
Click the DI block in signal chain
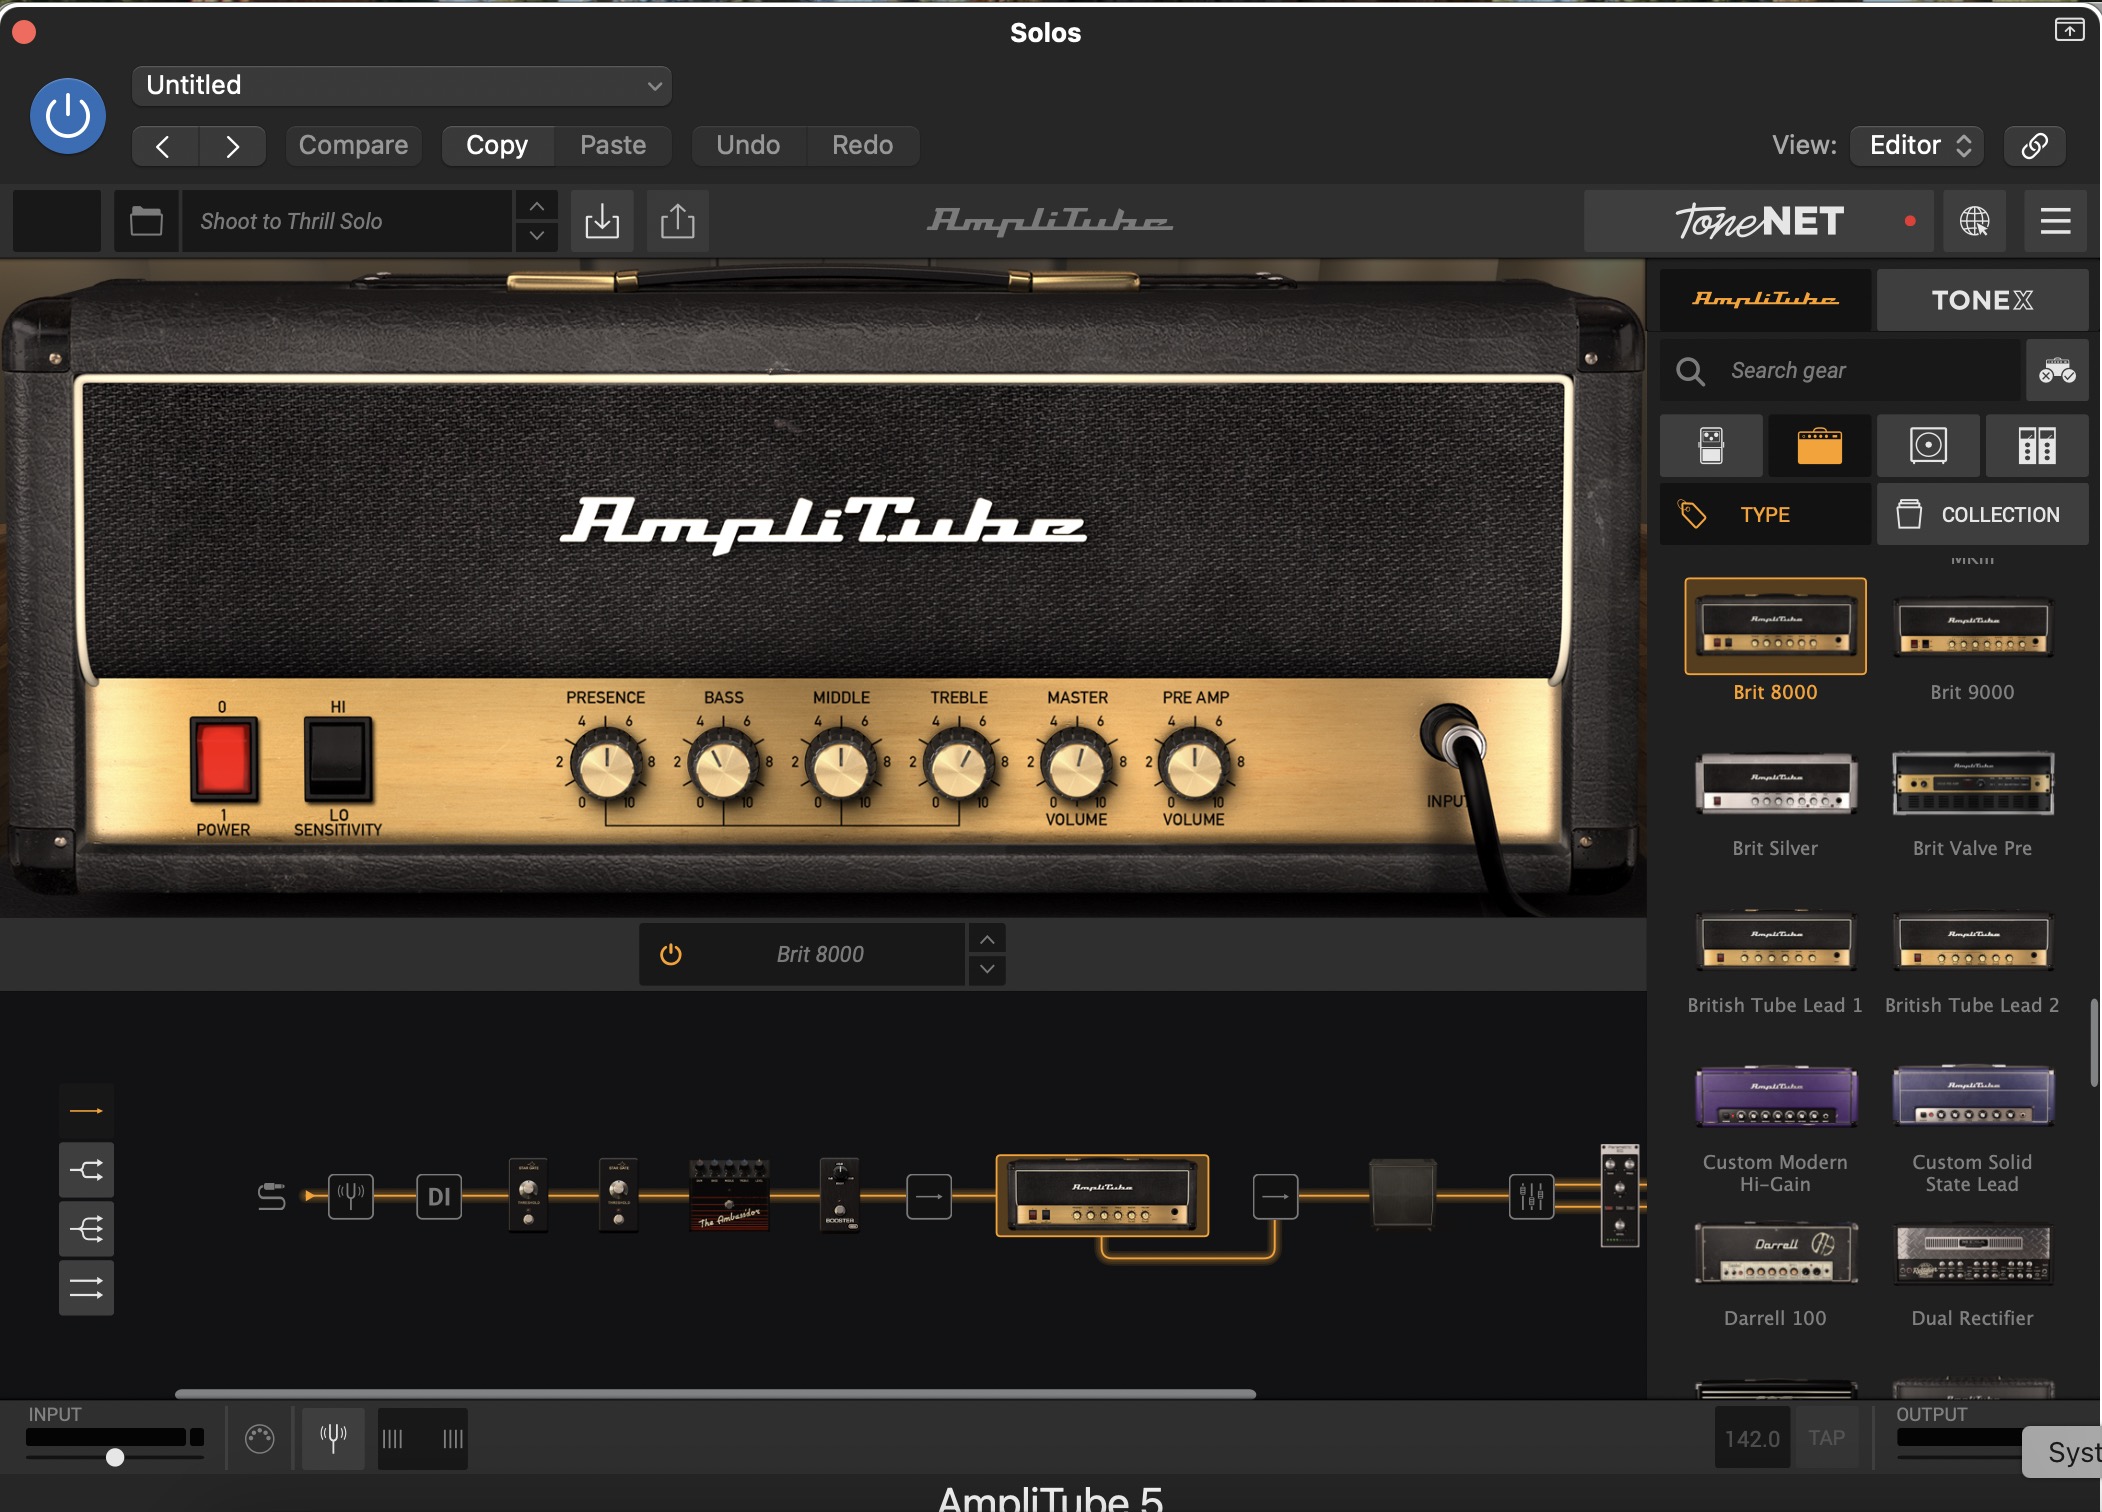click(439, 1196)
